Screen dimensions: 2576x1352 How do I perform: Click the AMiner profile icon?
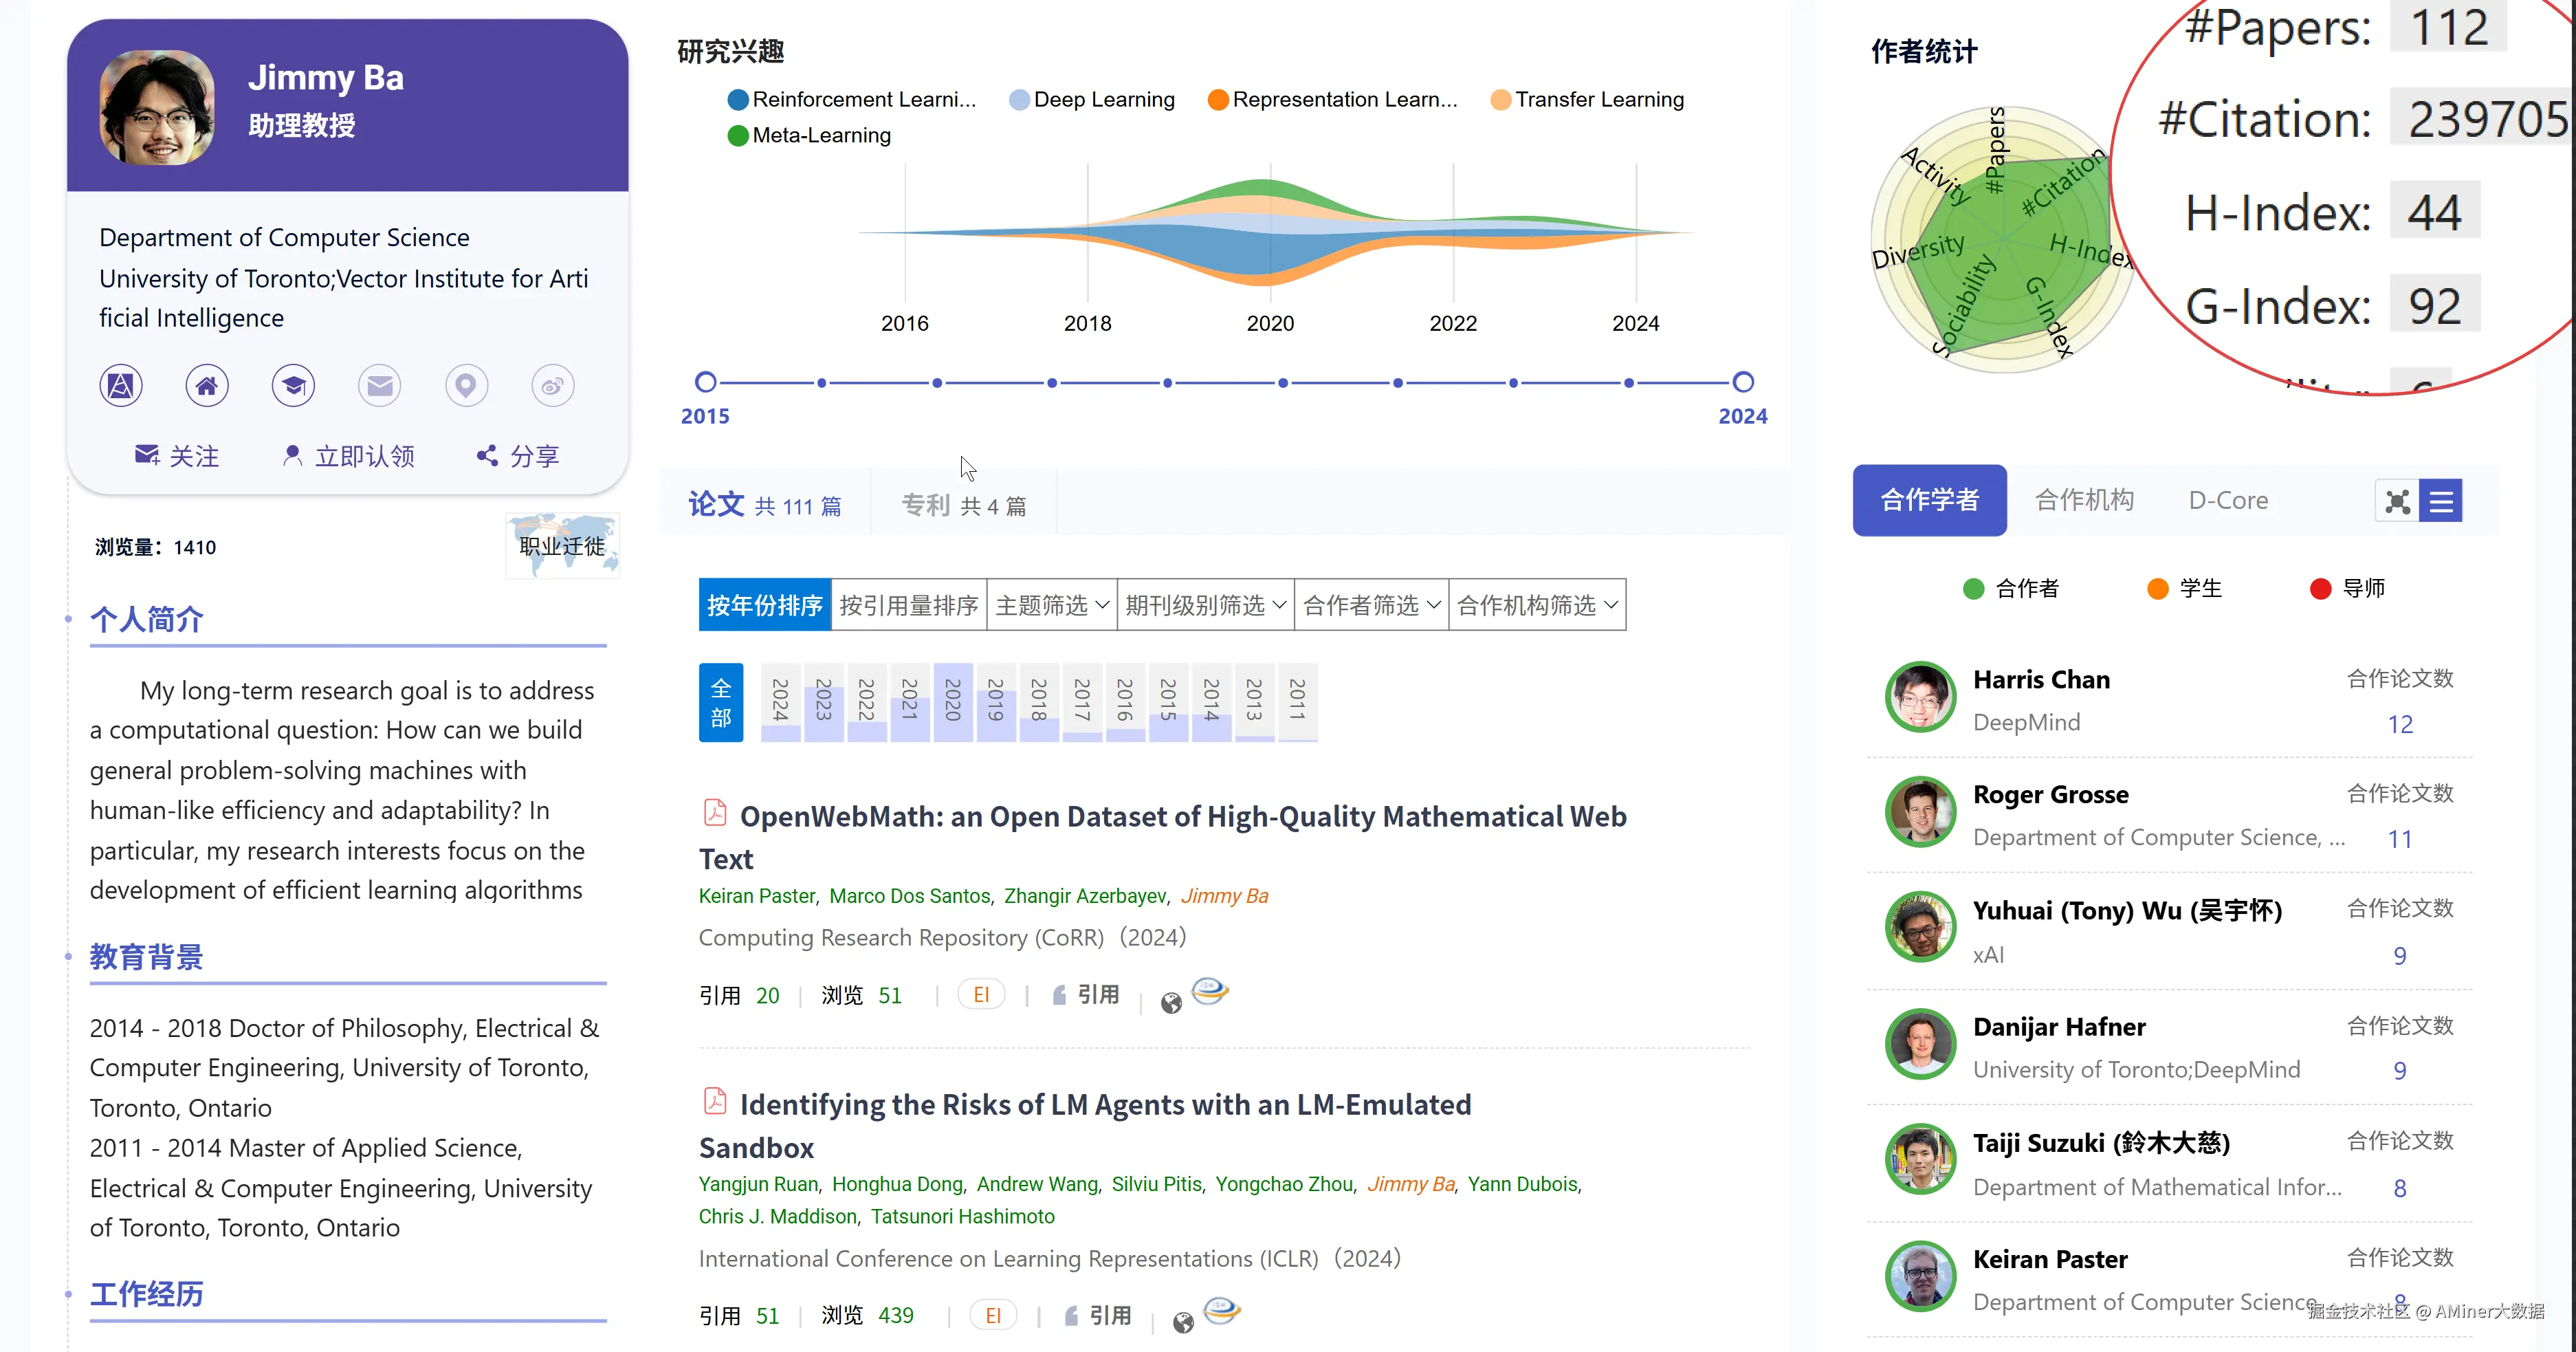121,385
